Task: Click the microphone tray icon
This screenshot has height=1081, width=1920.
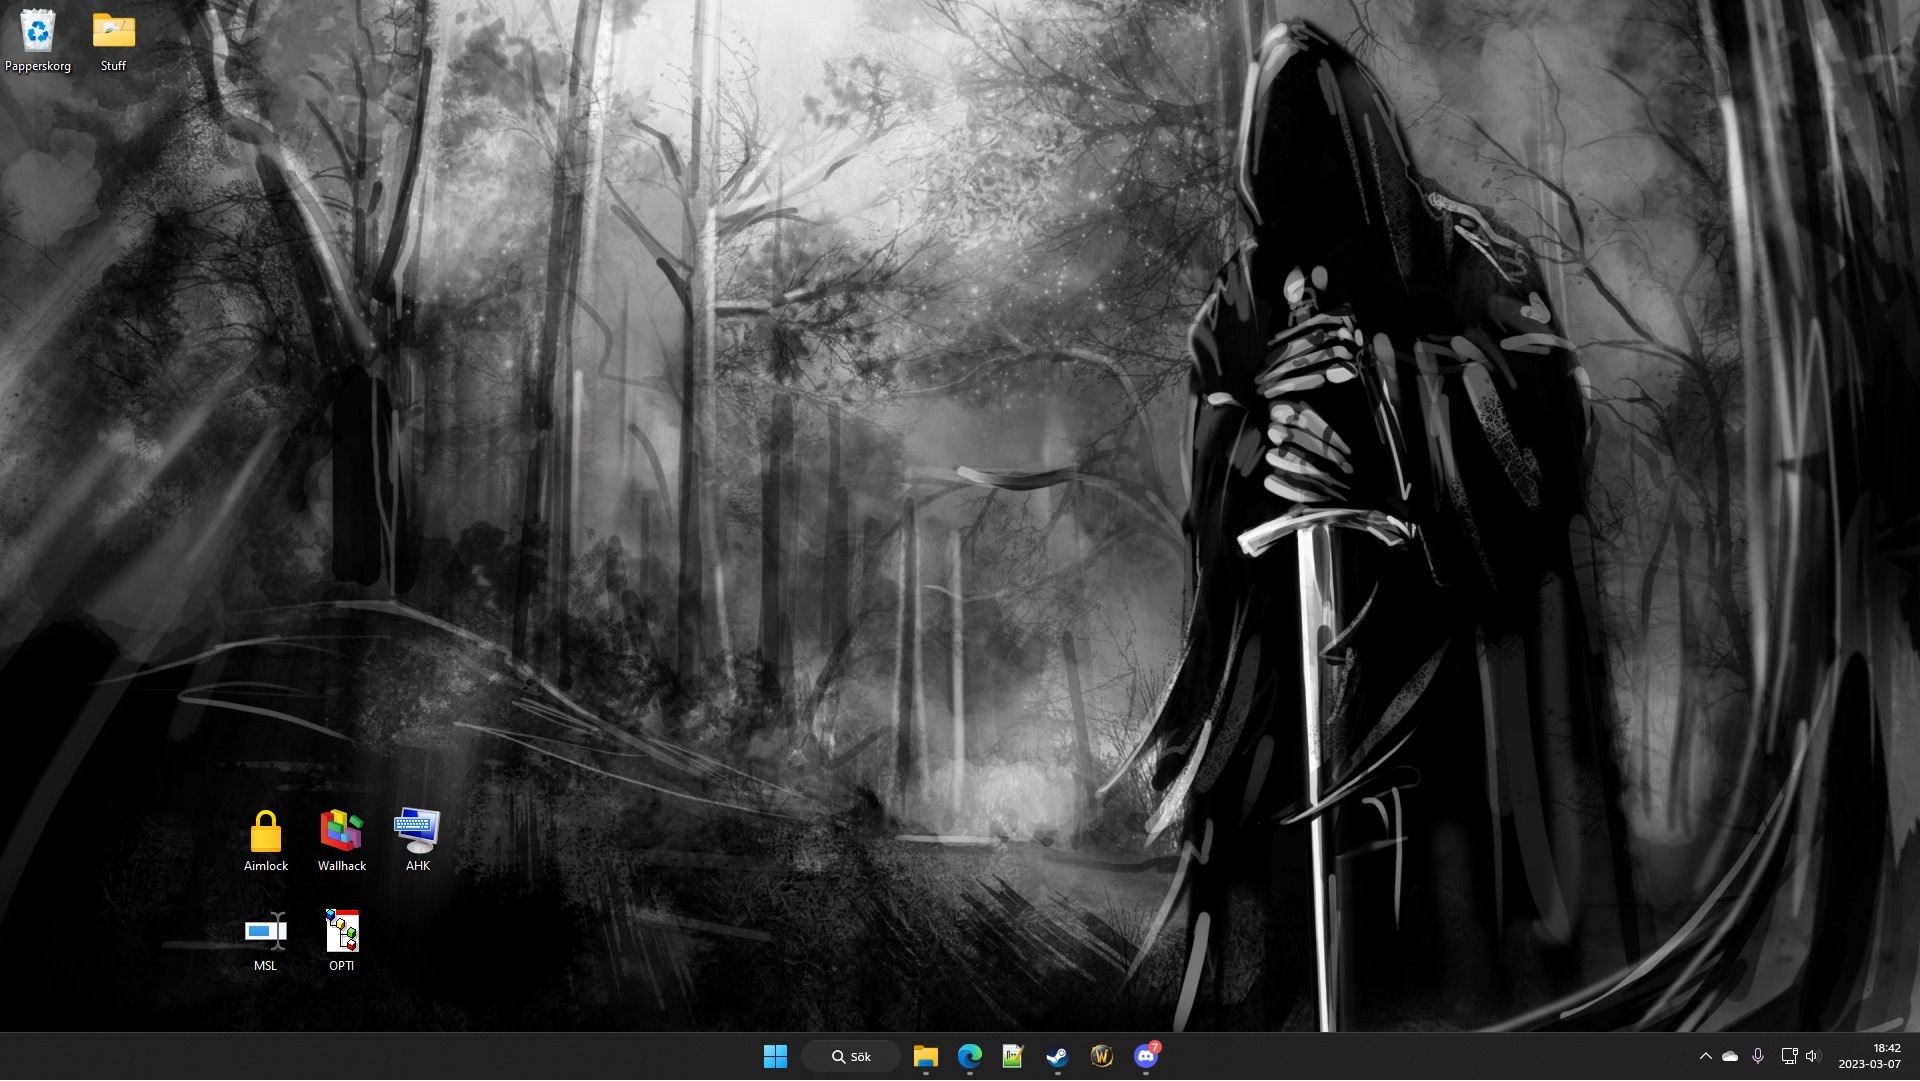Action: click(1758, 1057)
